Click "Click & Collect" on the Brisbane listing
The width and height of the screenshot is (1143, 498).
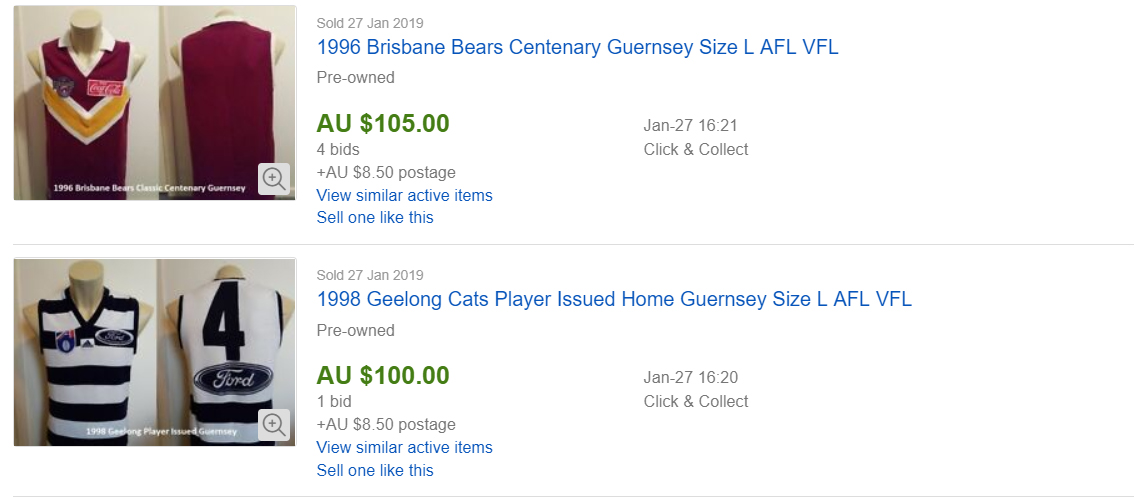click(696, 150)
